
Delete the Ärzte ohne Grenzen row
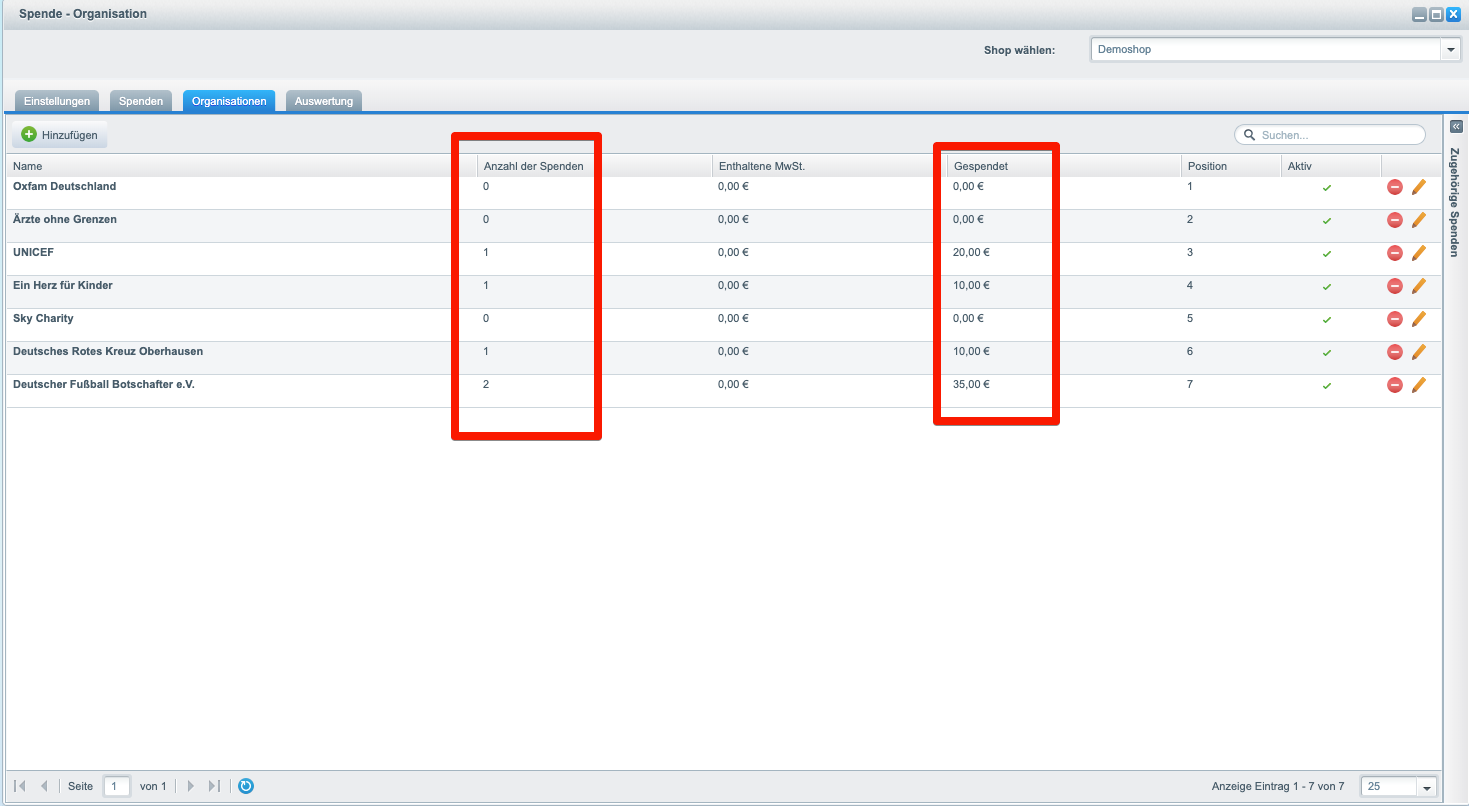click(x=1394, y=220)
